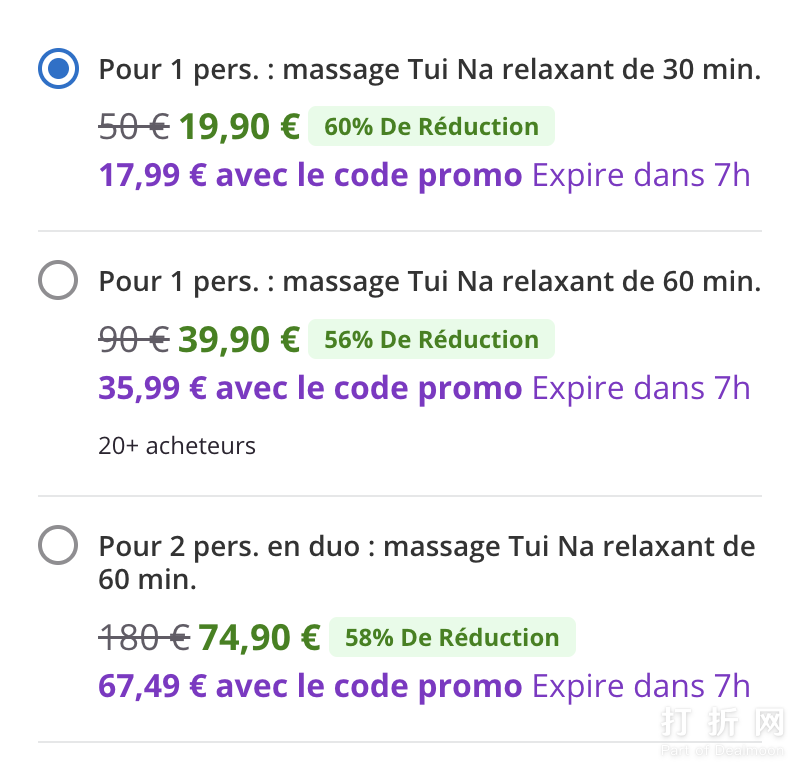Click the crossed-out 180 € original price

click(x=143, y=637)
